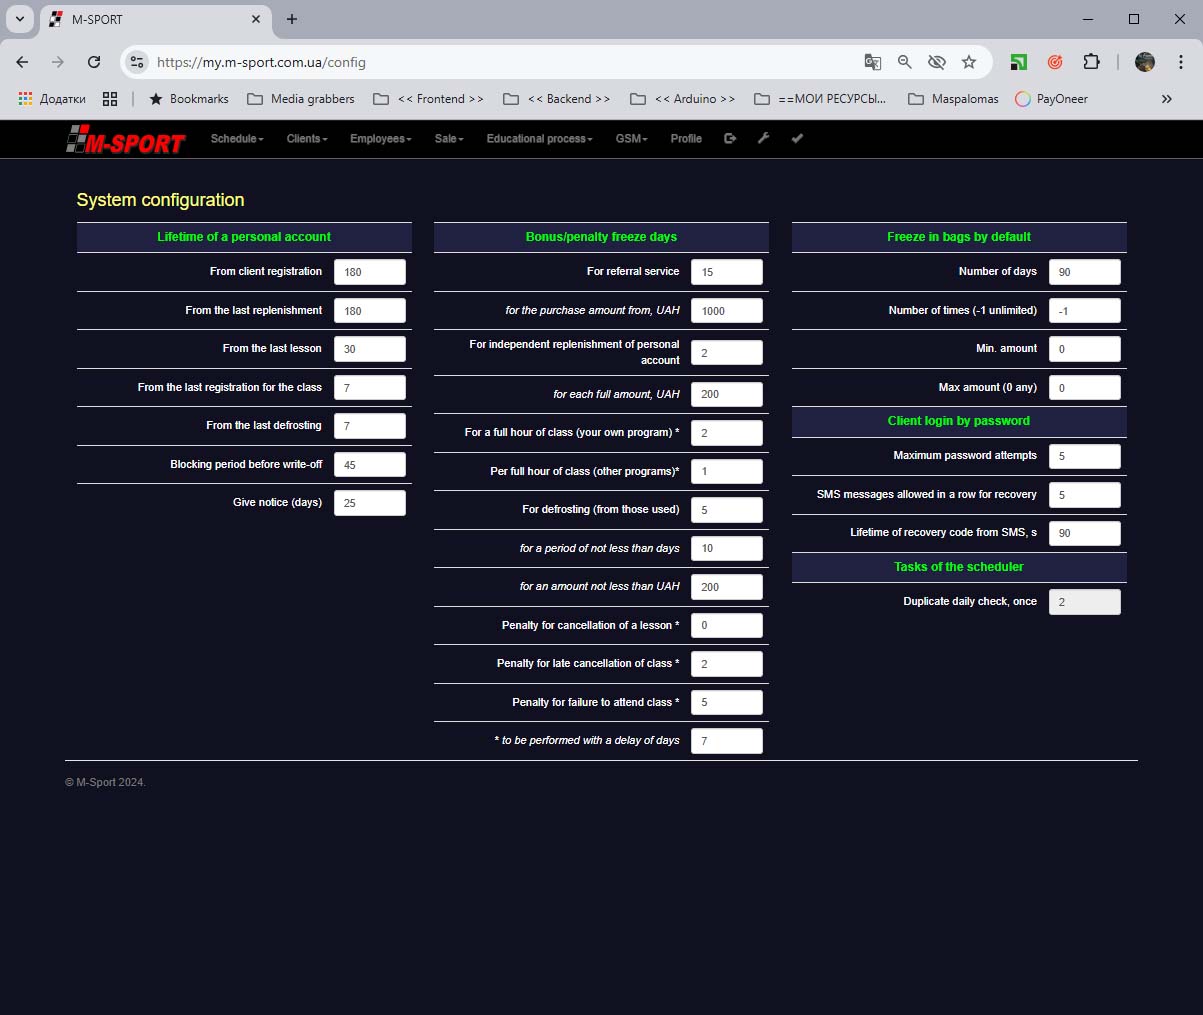Focus the Penalty for failure to attend field
This screenshot has width=1203, height=1015.
pyautogui.click(x=726, y=702)
